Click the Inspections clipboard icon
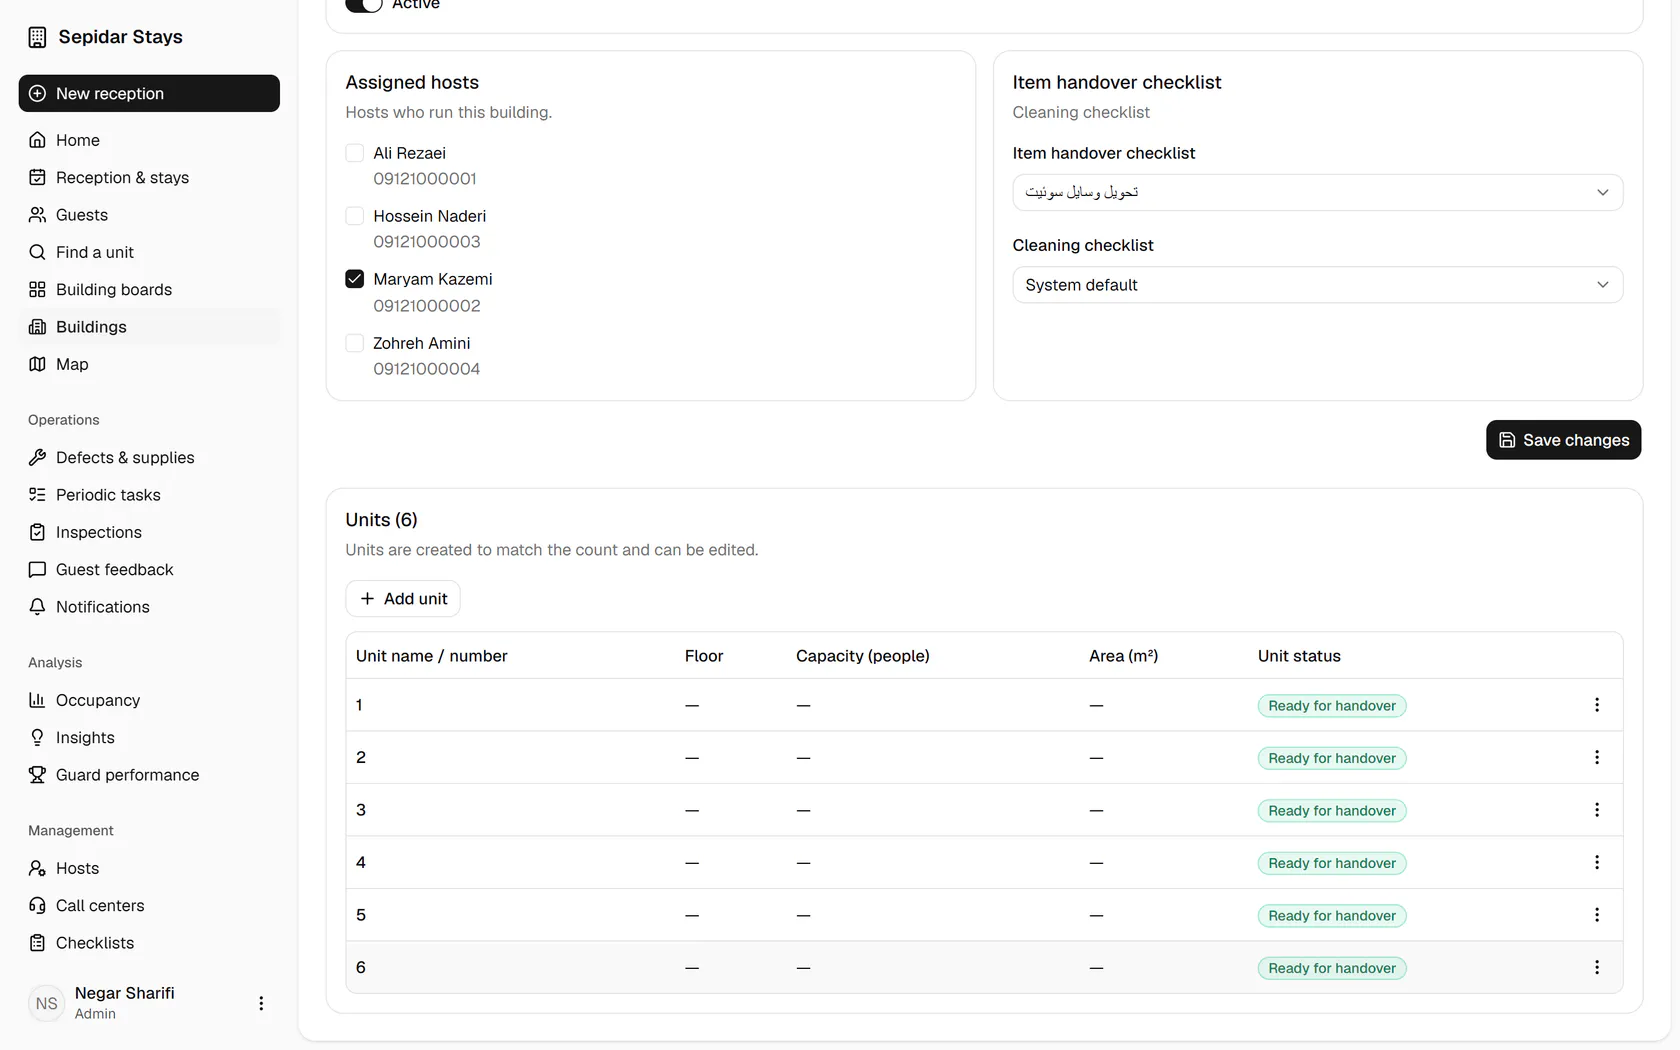Viewport: 1680px width, 1050px height. click(37, 532)
